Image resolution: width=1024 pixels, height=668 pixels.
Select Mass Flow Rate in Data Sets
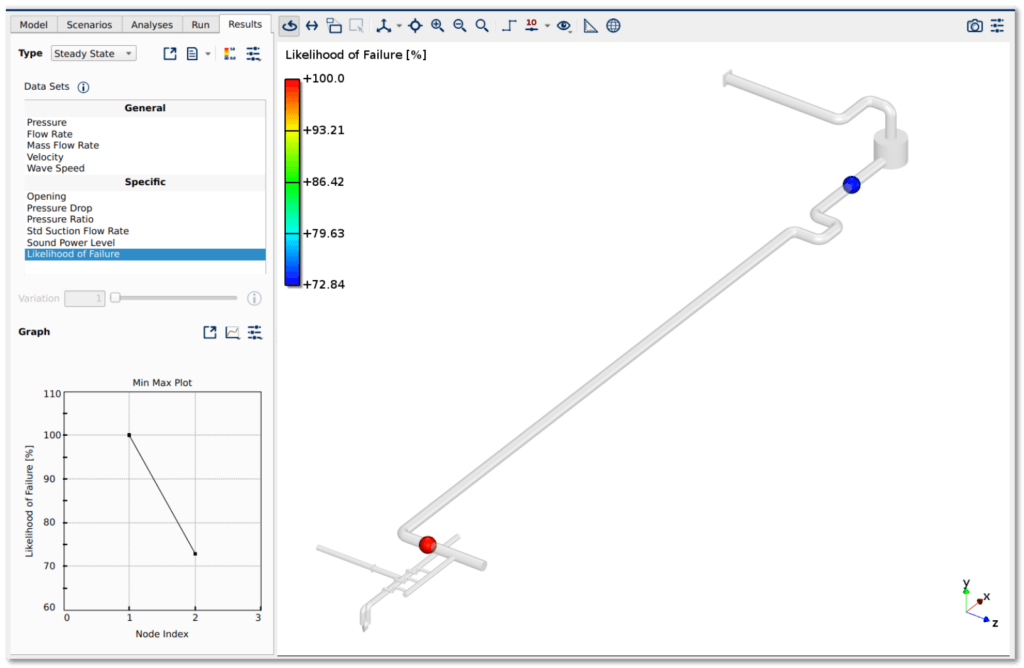[x=145, y=145]
